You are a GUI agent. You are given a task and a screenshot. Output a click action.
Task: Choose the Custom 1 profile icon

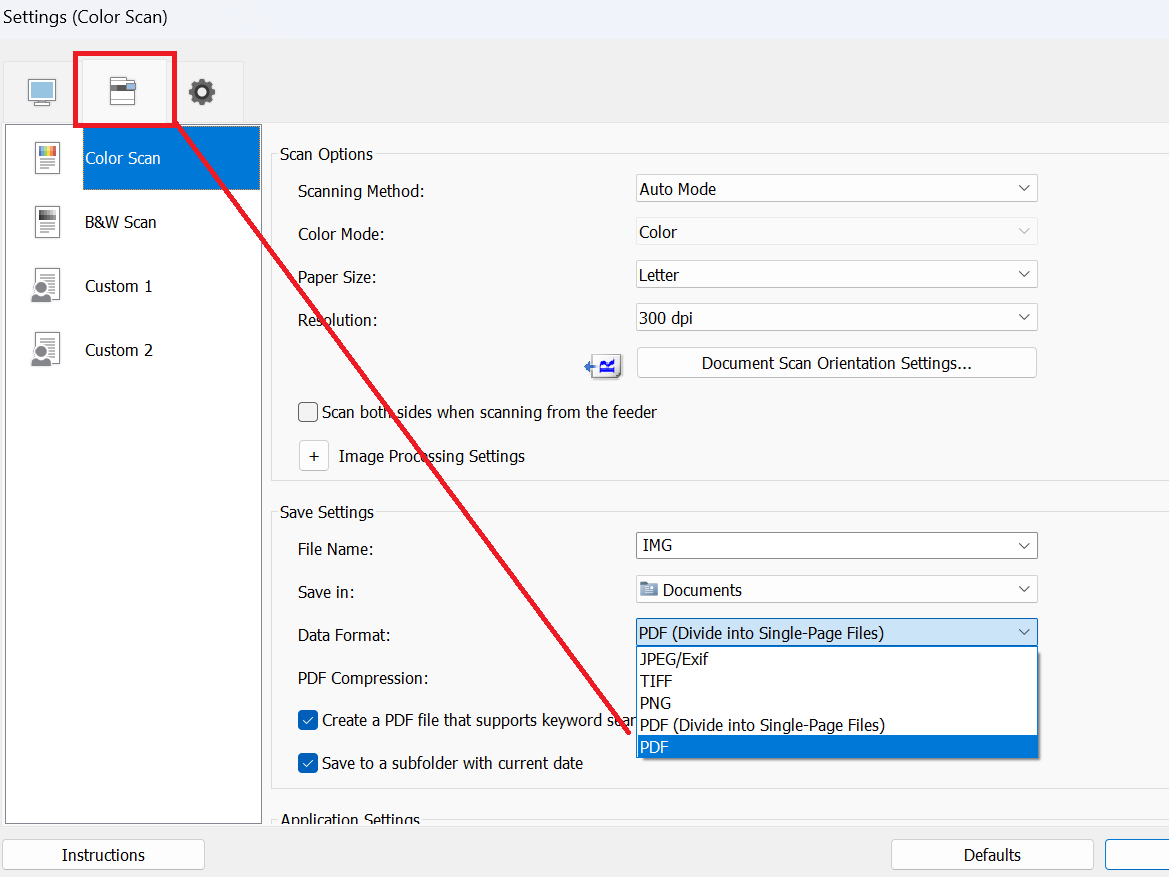(47, 286)
